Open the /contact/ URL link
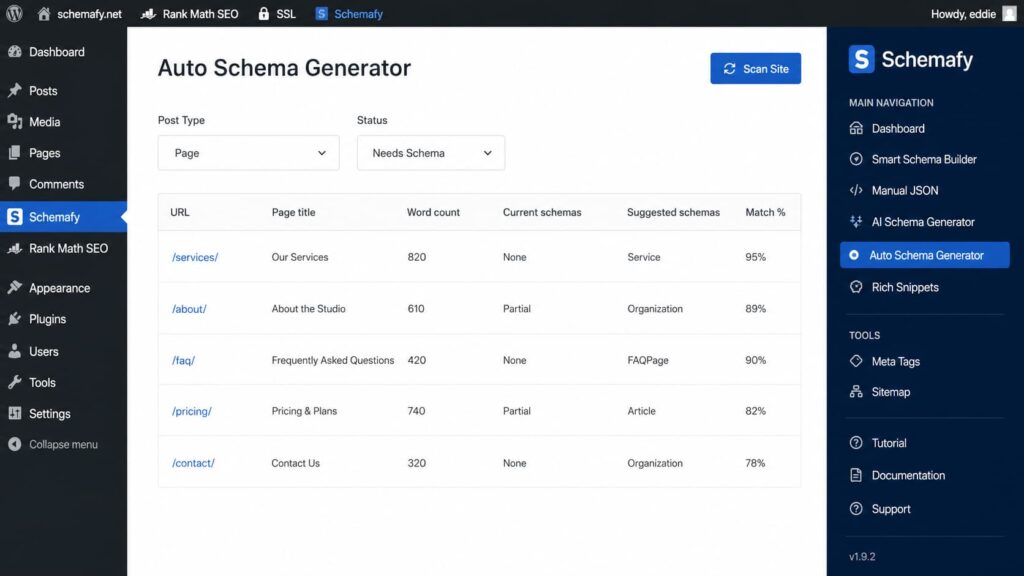The width and height of the screenshot is (1024, 576). [x=193, y=463]
